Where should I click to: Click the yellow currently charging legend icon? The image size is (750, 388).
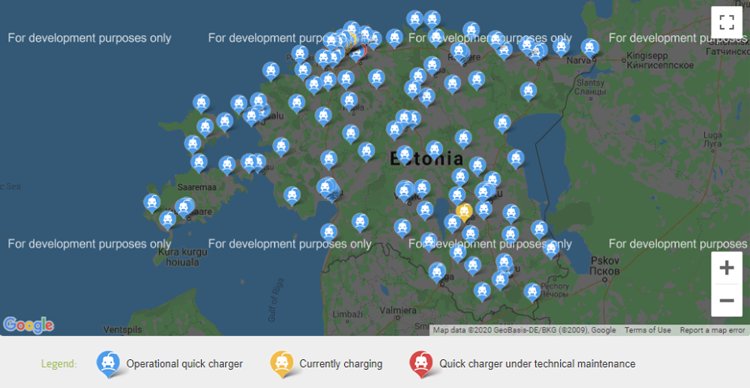point(282,364)
